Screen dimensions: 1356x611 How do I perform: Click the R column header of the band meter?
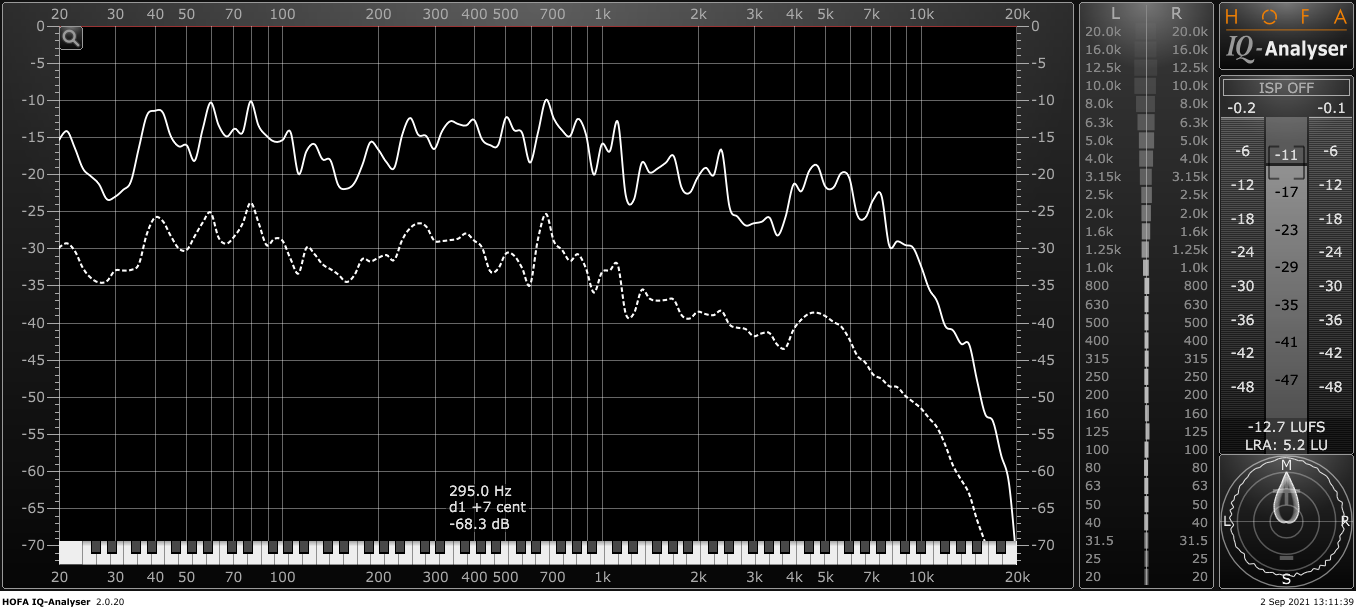[x=1175, y=13]
